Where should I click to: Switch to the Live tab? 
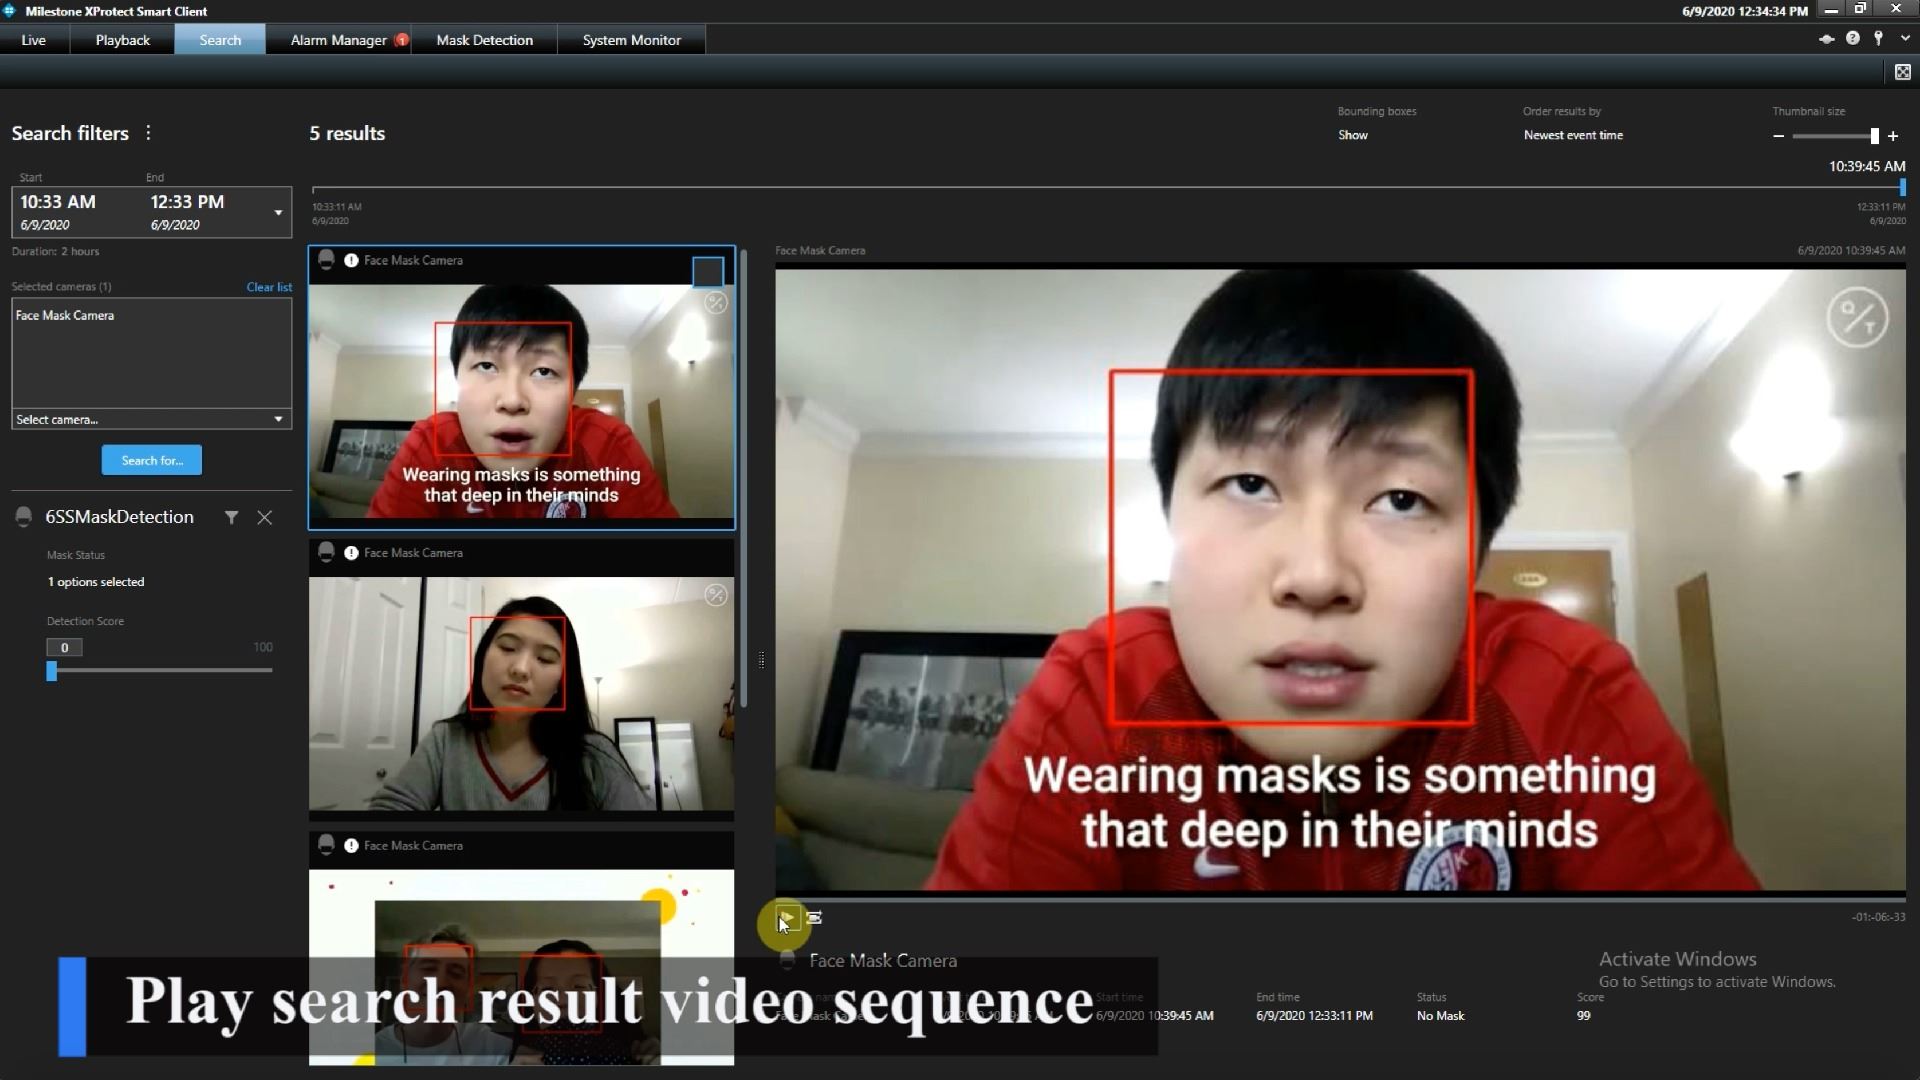[x=34, y=40]
